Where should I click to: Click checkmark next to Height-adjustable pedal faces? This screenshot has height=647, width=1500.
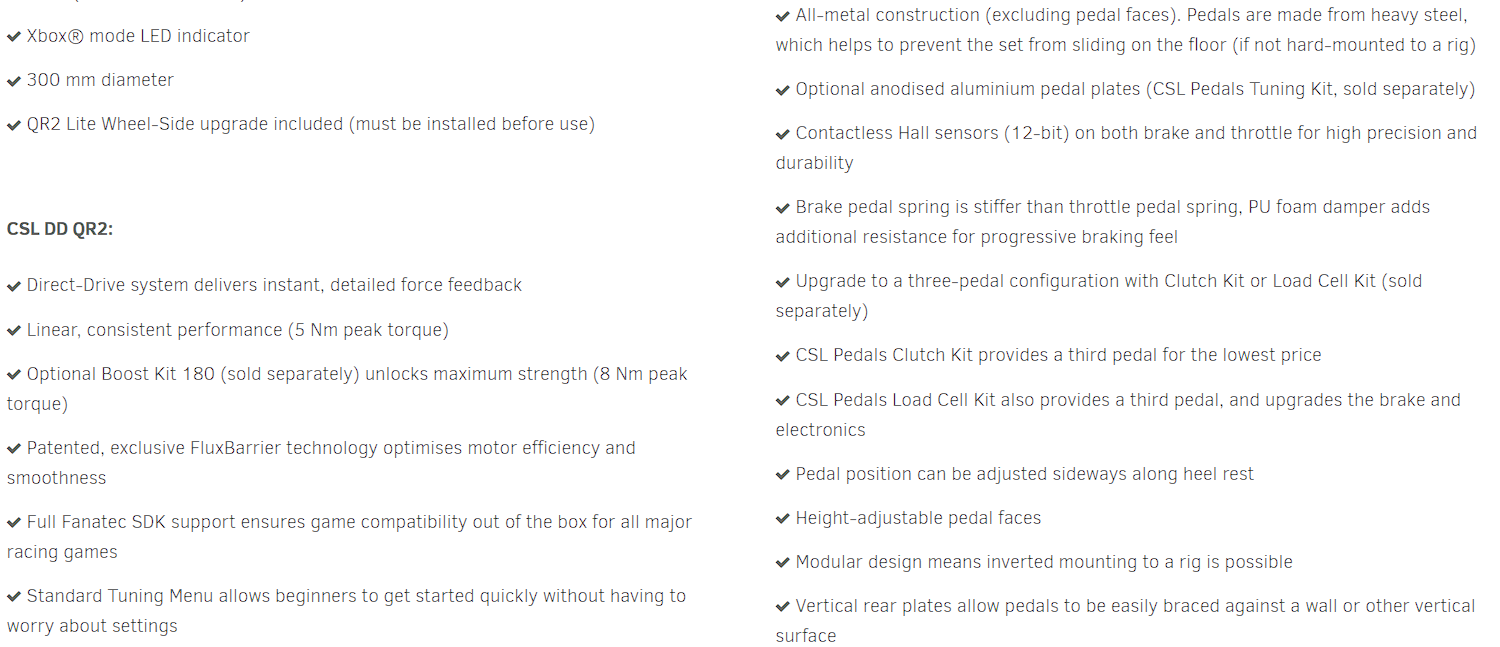pos(783,519)
